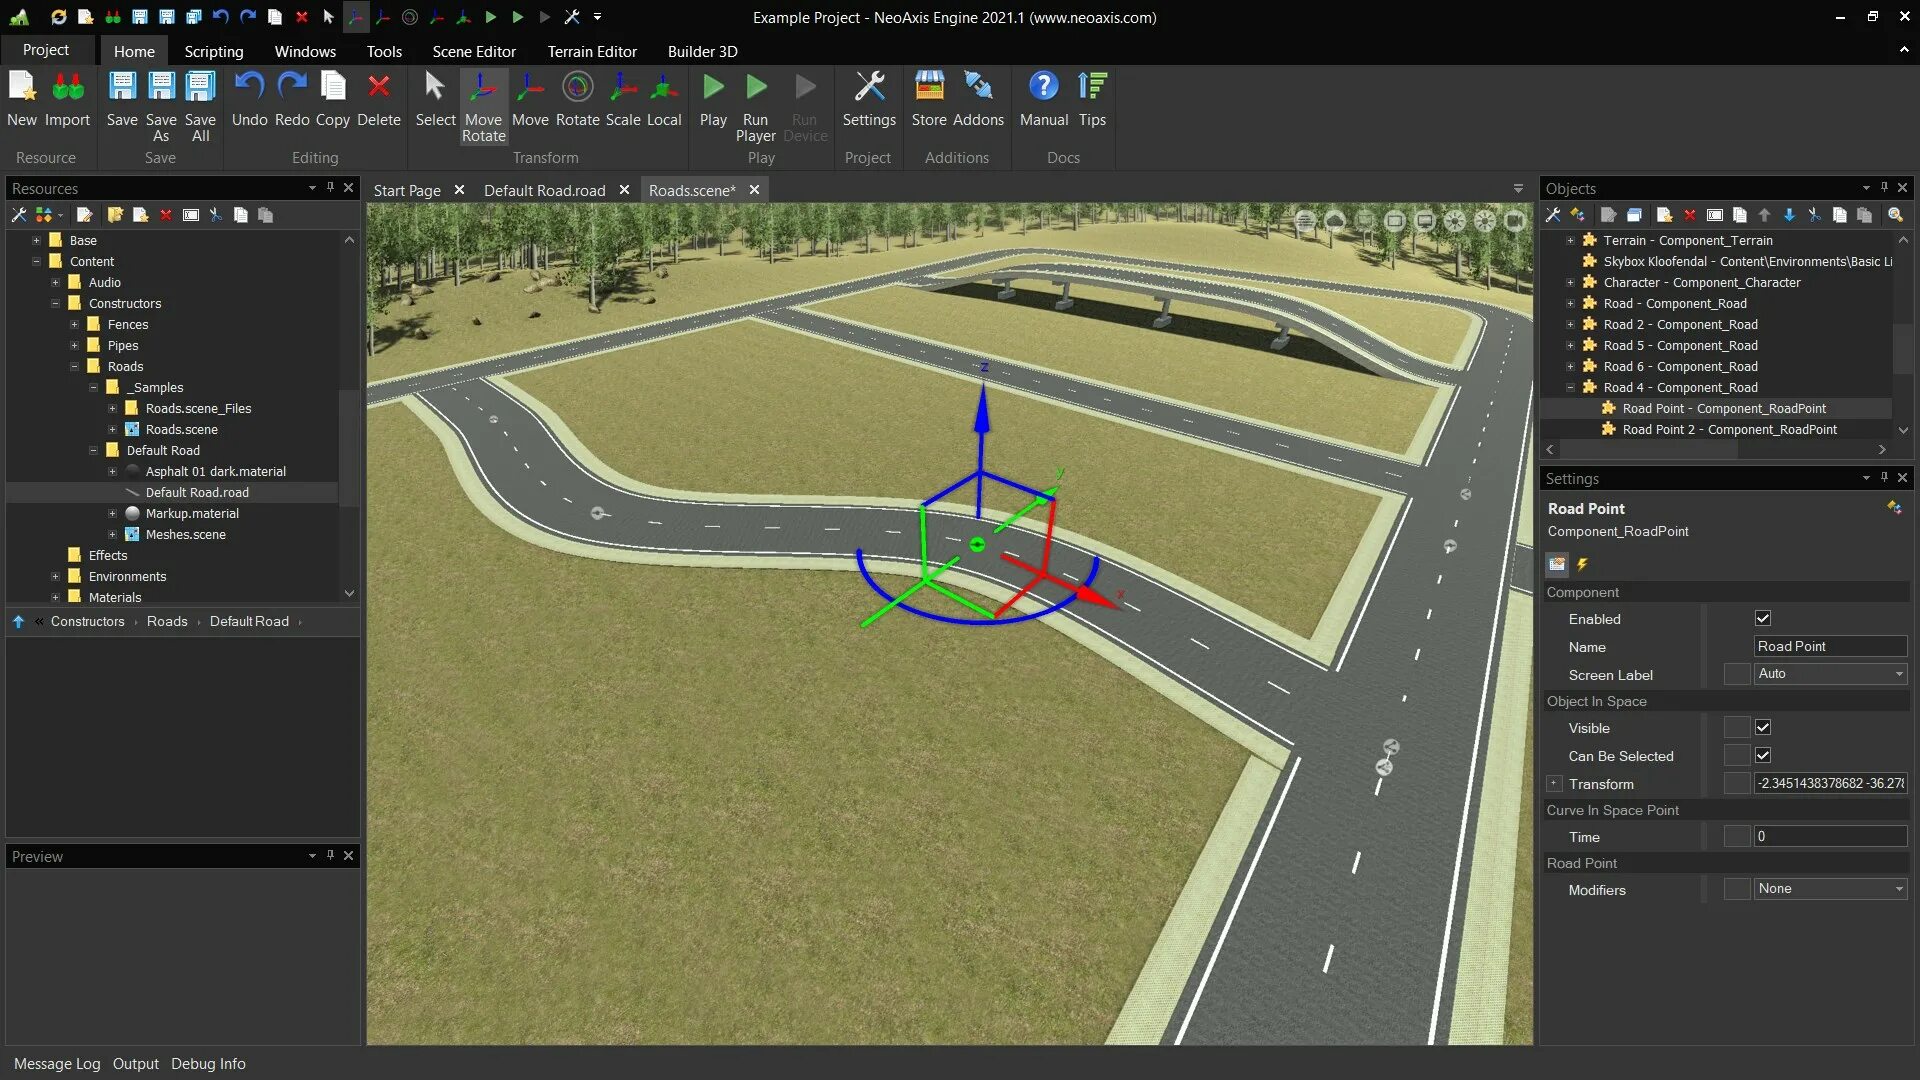Click the Undo icon in ribbon
The height and width of the screenshot is (1080, 1920).
pyautogui.click(x=249, y=88)
